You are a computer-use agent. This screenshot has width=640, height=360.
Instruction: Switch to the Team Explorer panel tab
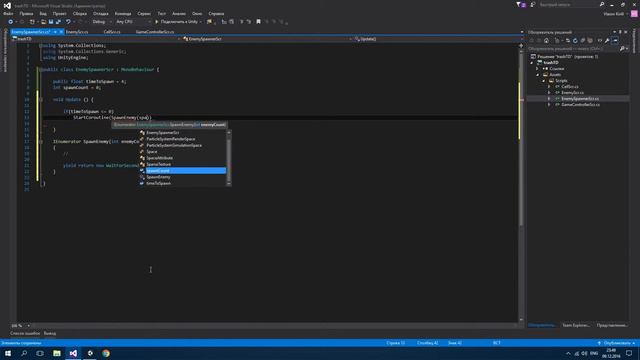576,325
